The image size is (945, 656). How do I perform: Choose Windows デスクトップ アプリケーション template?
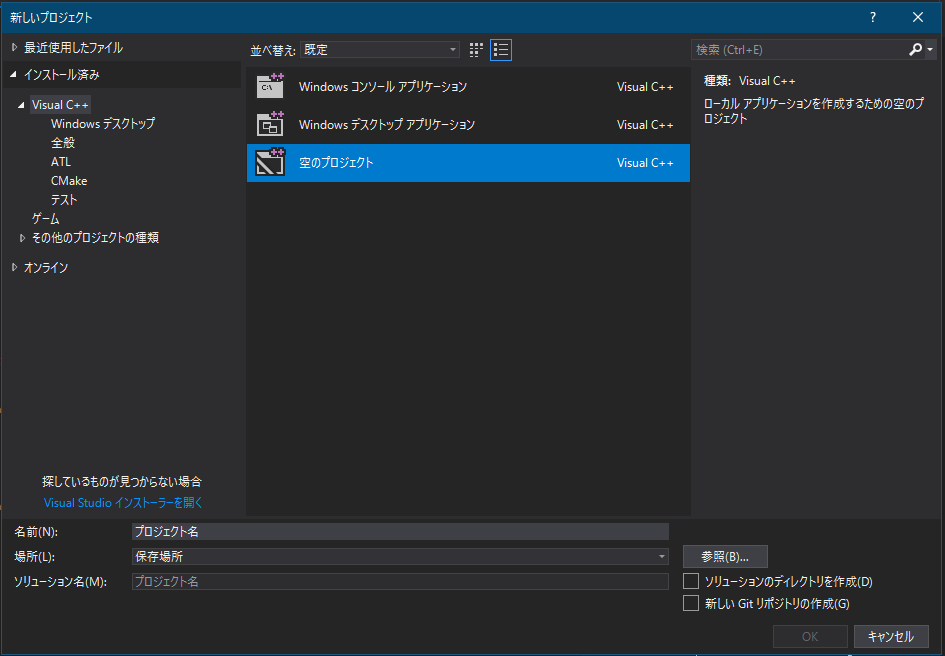tap(468, 124)
